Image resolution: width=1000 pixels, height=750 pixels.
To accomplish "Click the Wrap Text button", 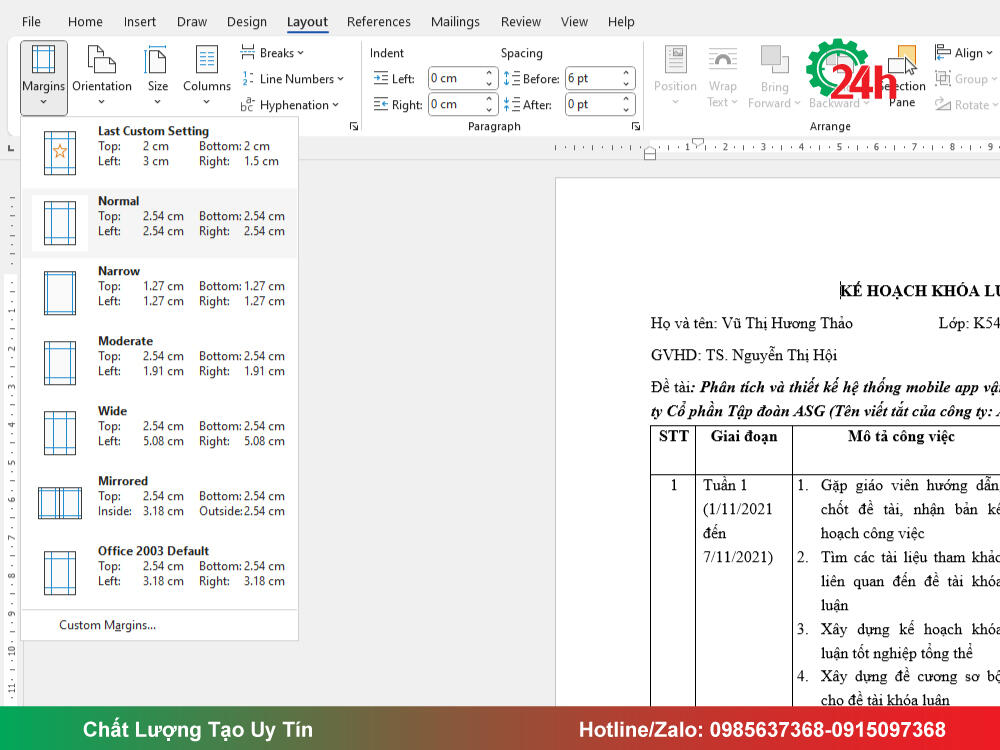I will (722, 76).
